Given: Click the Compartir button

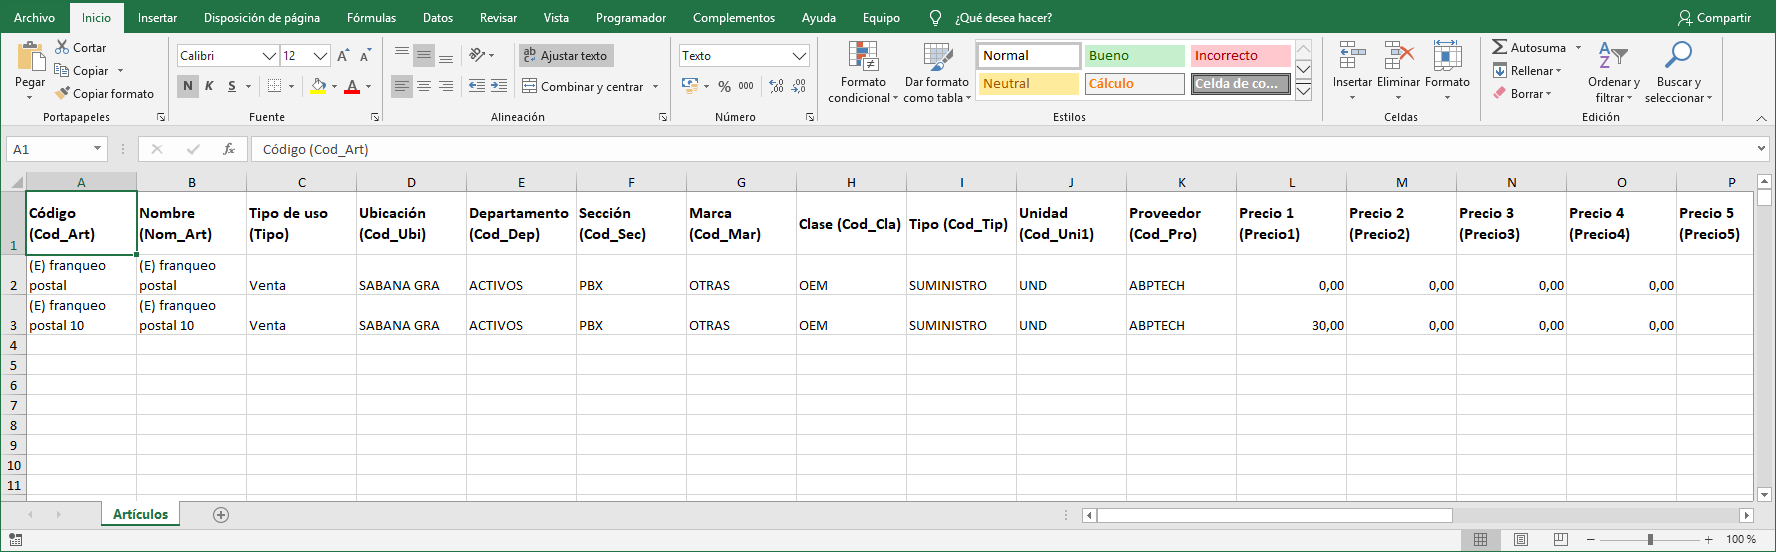Looking at the screenshot, I should 1714,18.
